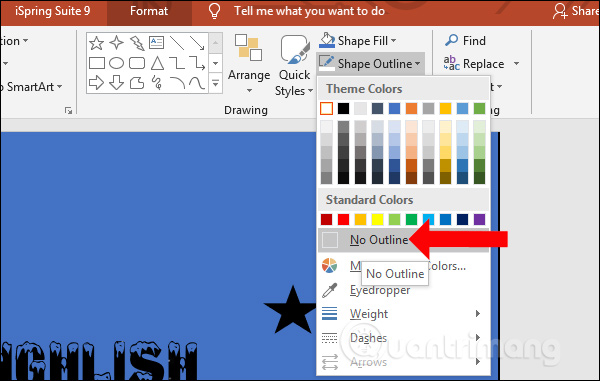
Task: Select the dark blue-gray theme color swatch
Action: click(377, 109)
